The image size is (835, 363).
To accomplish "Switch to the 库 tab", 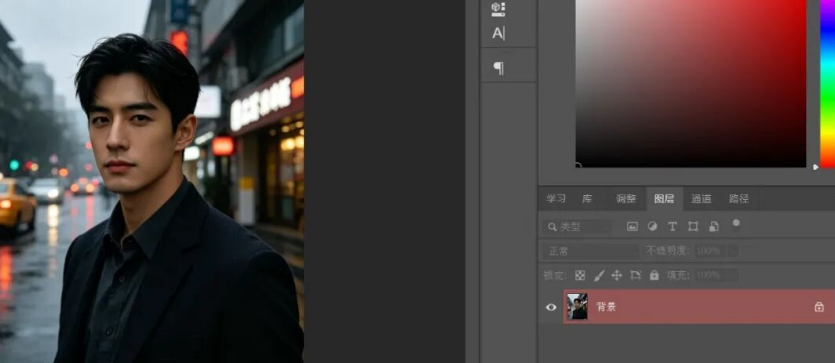I will click(x=587, y=199).
